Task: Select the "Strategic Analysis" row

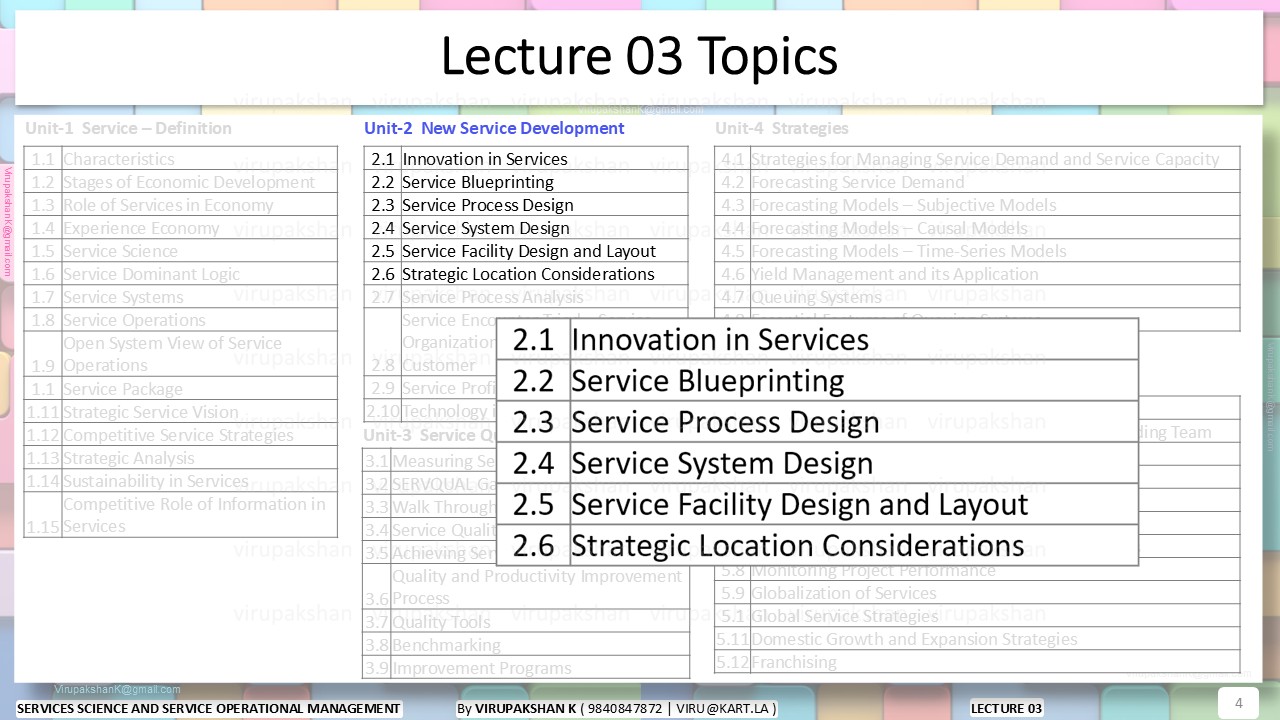Action: (x=181, y=458)
